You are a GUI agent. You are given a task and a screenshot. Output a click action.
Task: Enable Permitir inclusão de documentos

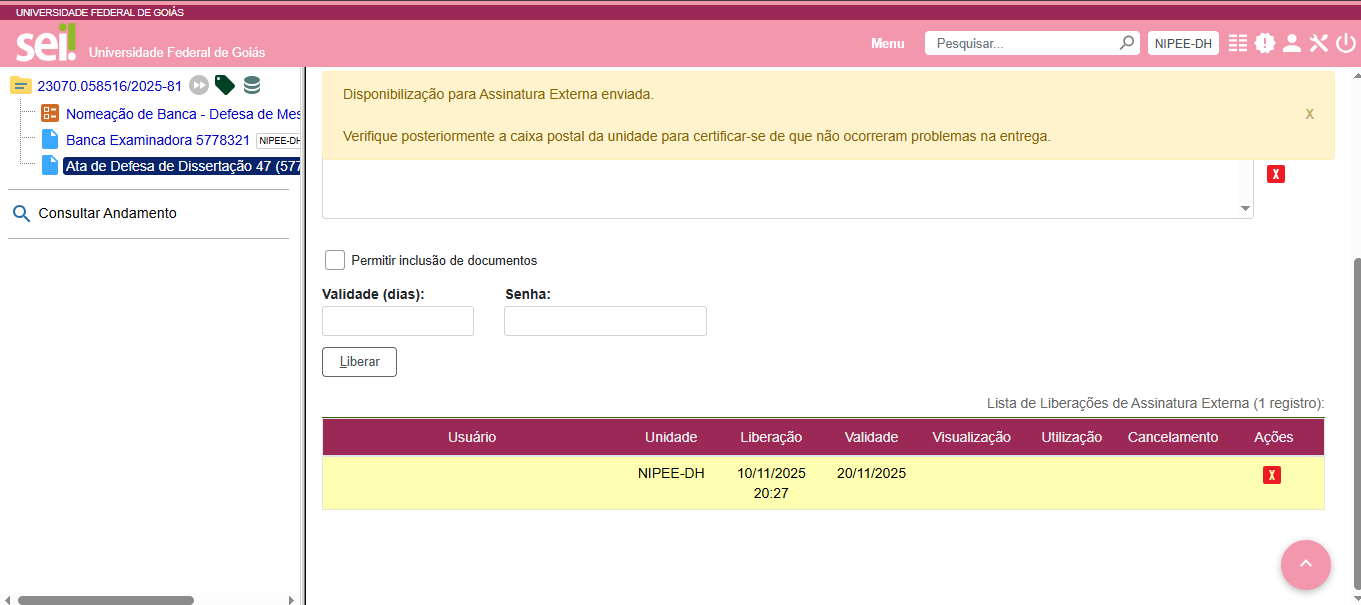335,259
